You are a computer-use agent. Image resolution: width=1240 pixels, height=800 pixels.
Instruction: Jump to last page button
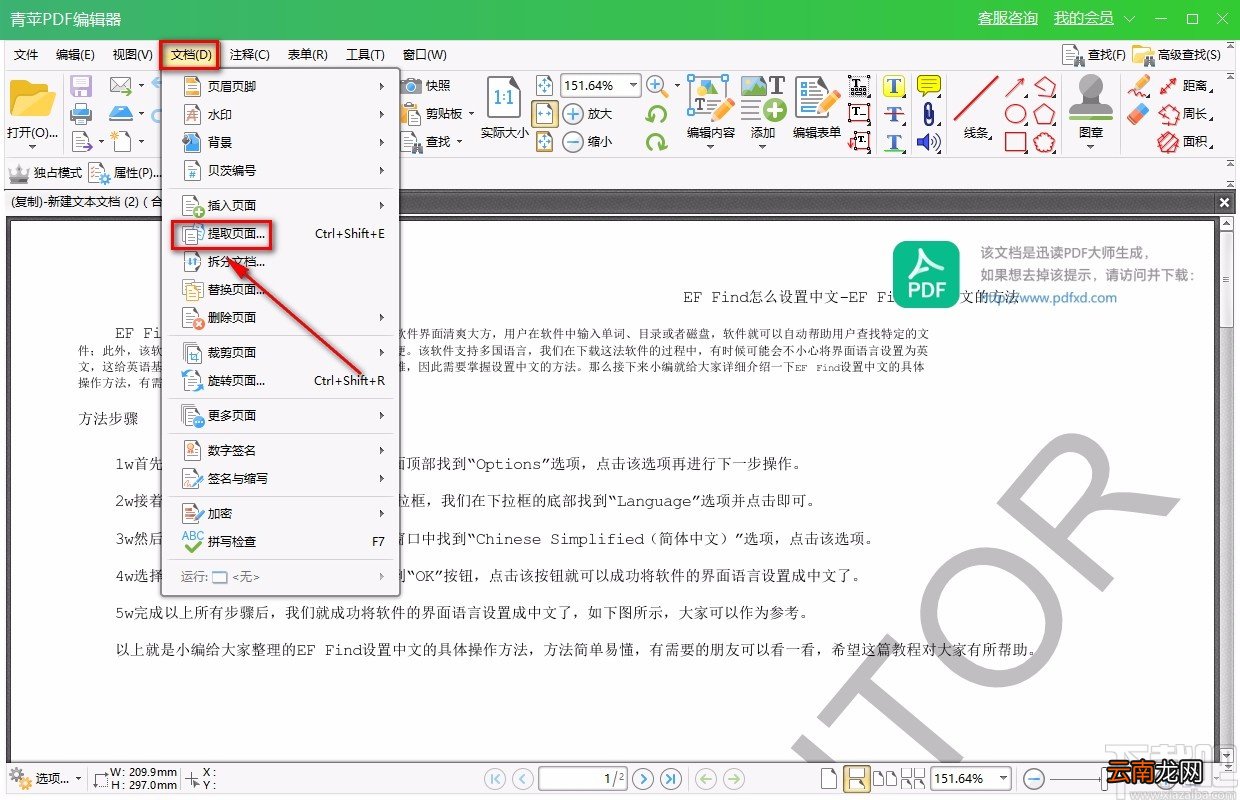coord(671,778)
